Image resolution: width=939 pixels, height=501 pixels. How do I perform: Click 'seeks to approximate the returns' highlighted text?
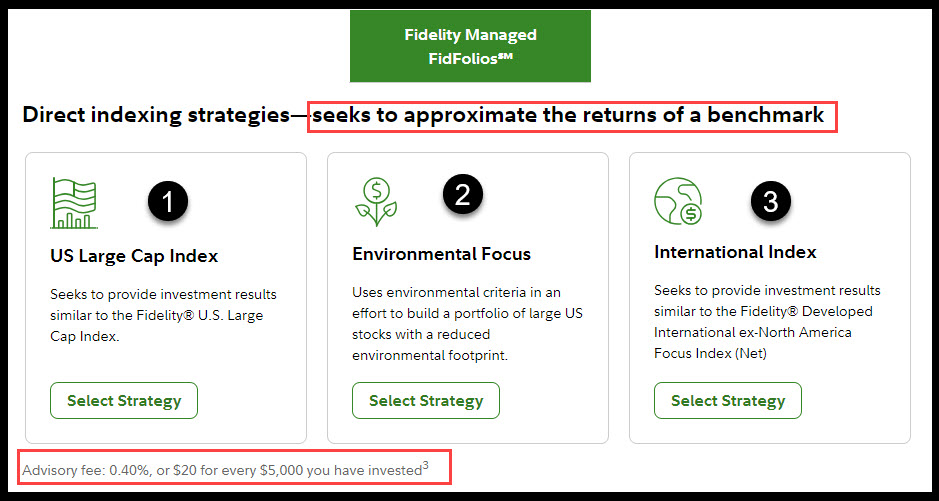568,115
